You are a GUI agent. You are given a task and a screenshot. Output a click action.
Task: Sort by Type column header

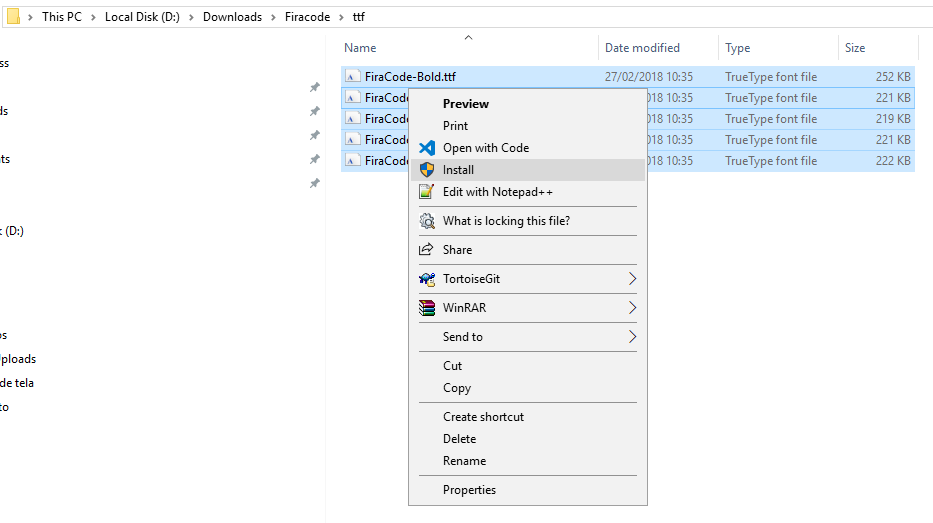(x=737, y=48)
